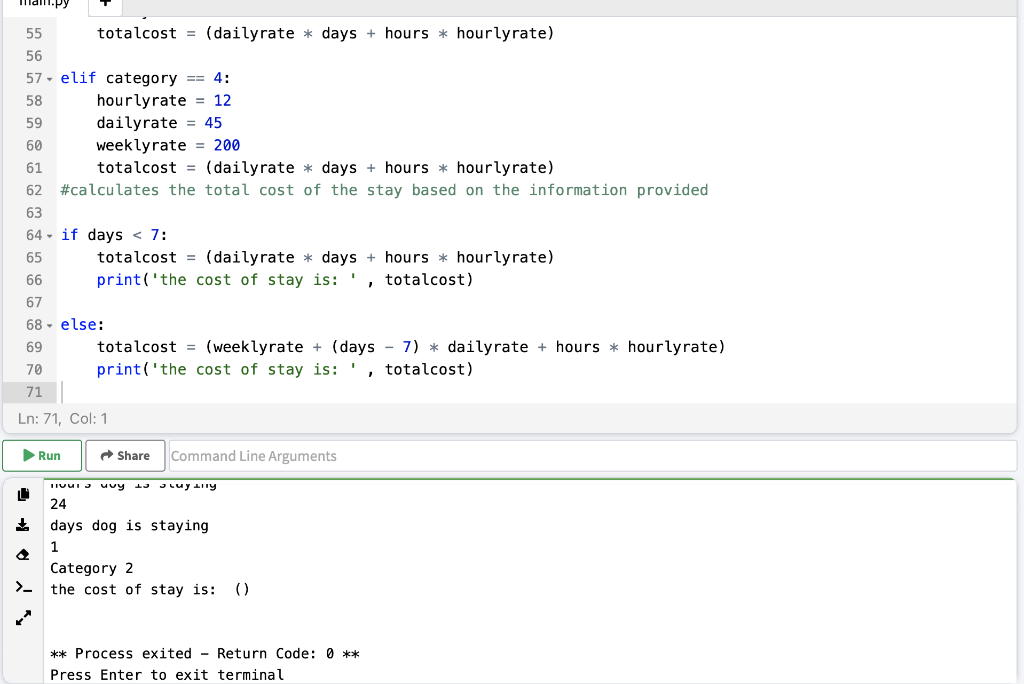Viewport: 1024px width, 684px height.
Task: Clear the console with the eraser icon
Action: pyautogui.click(x=23, y=554)
